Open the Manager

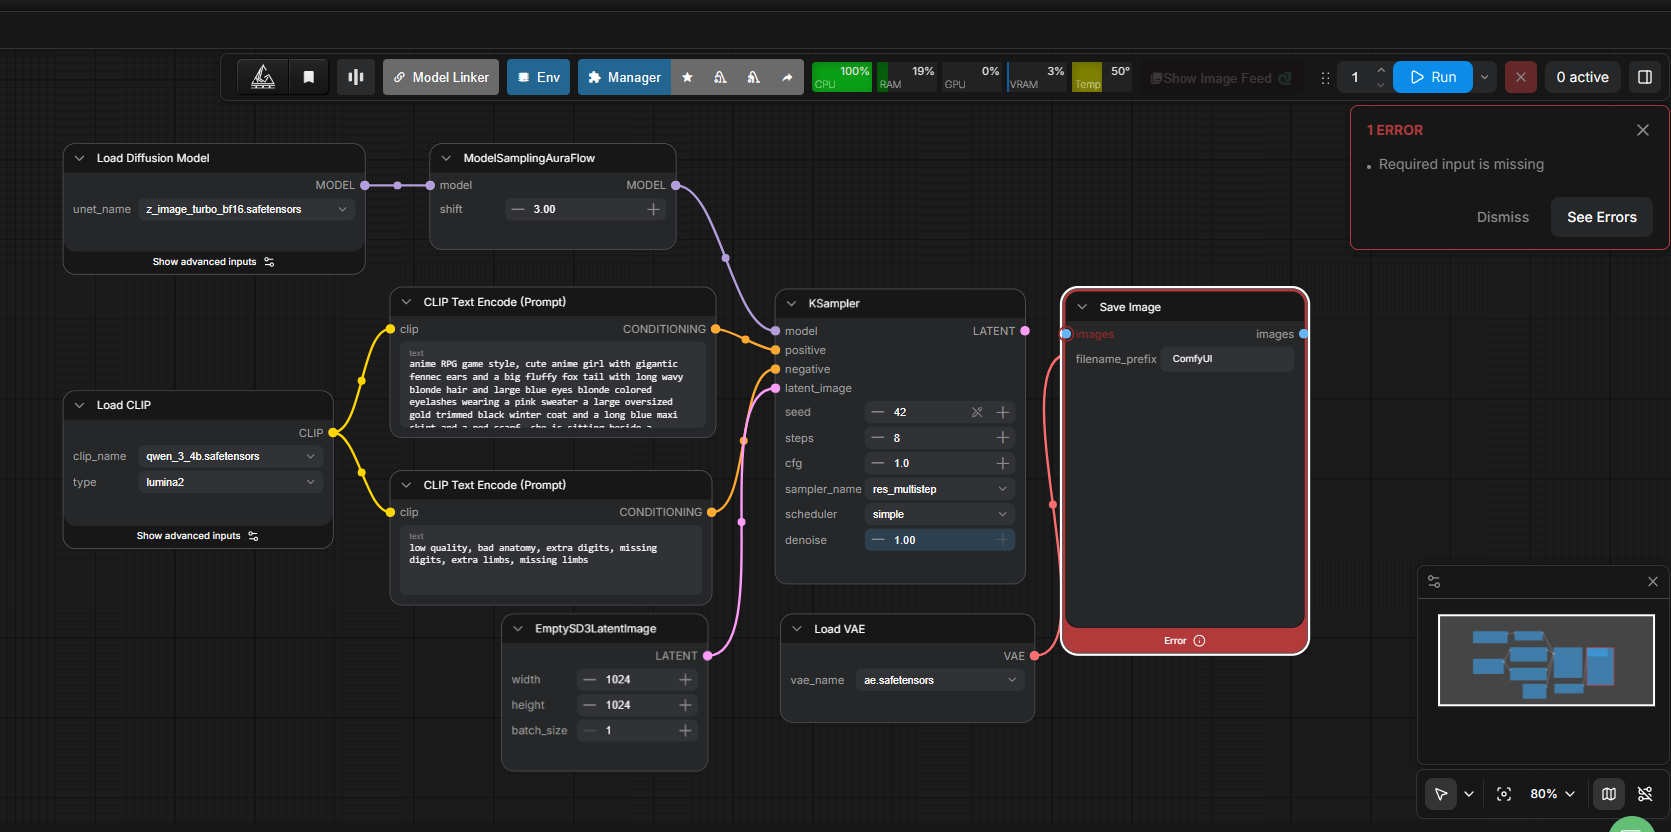pos(625,77)
